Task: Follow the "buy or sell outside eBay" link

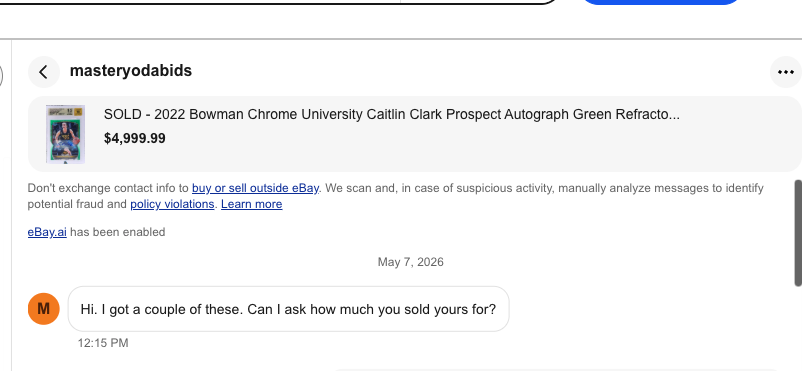Action: click(x=255, y=188)
